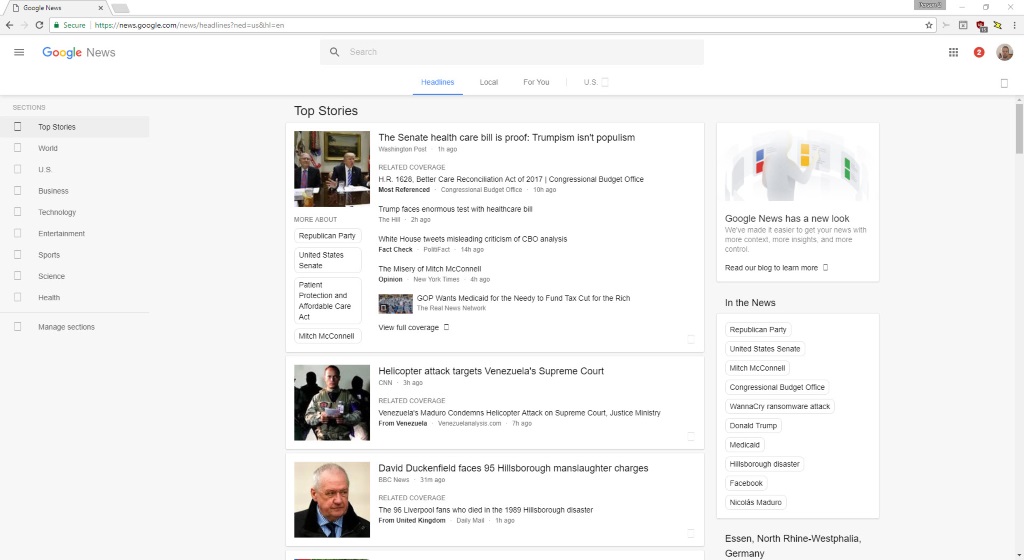Click the page vertical scrollbar thumb
Viewport: 1024px width, 560px height.
coord(1019,129)
